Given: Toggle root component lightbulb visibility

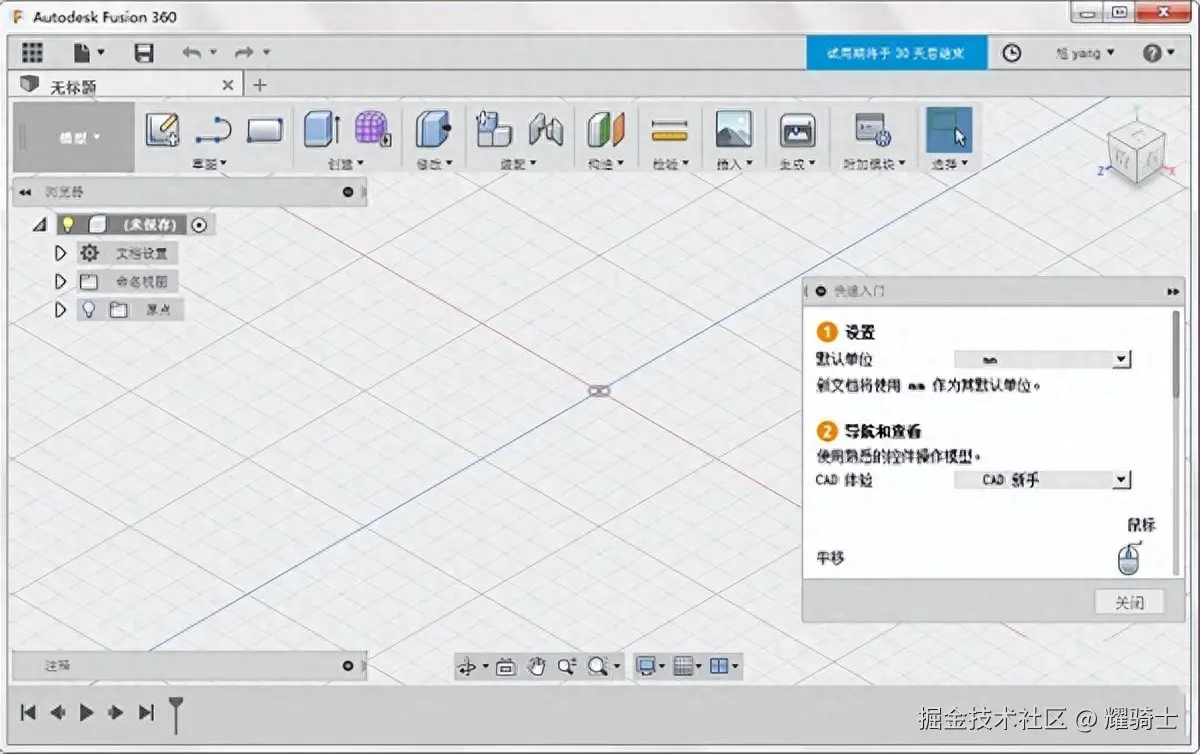Looking at the screenshot, I should pos(68,225).
